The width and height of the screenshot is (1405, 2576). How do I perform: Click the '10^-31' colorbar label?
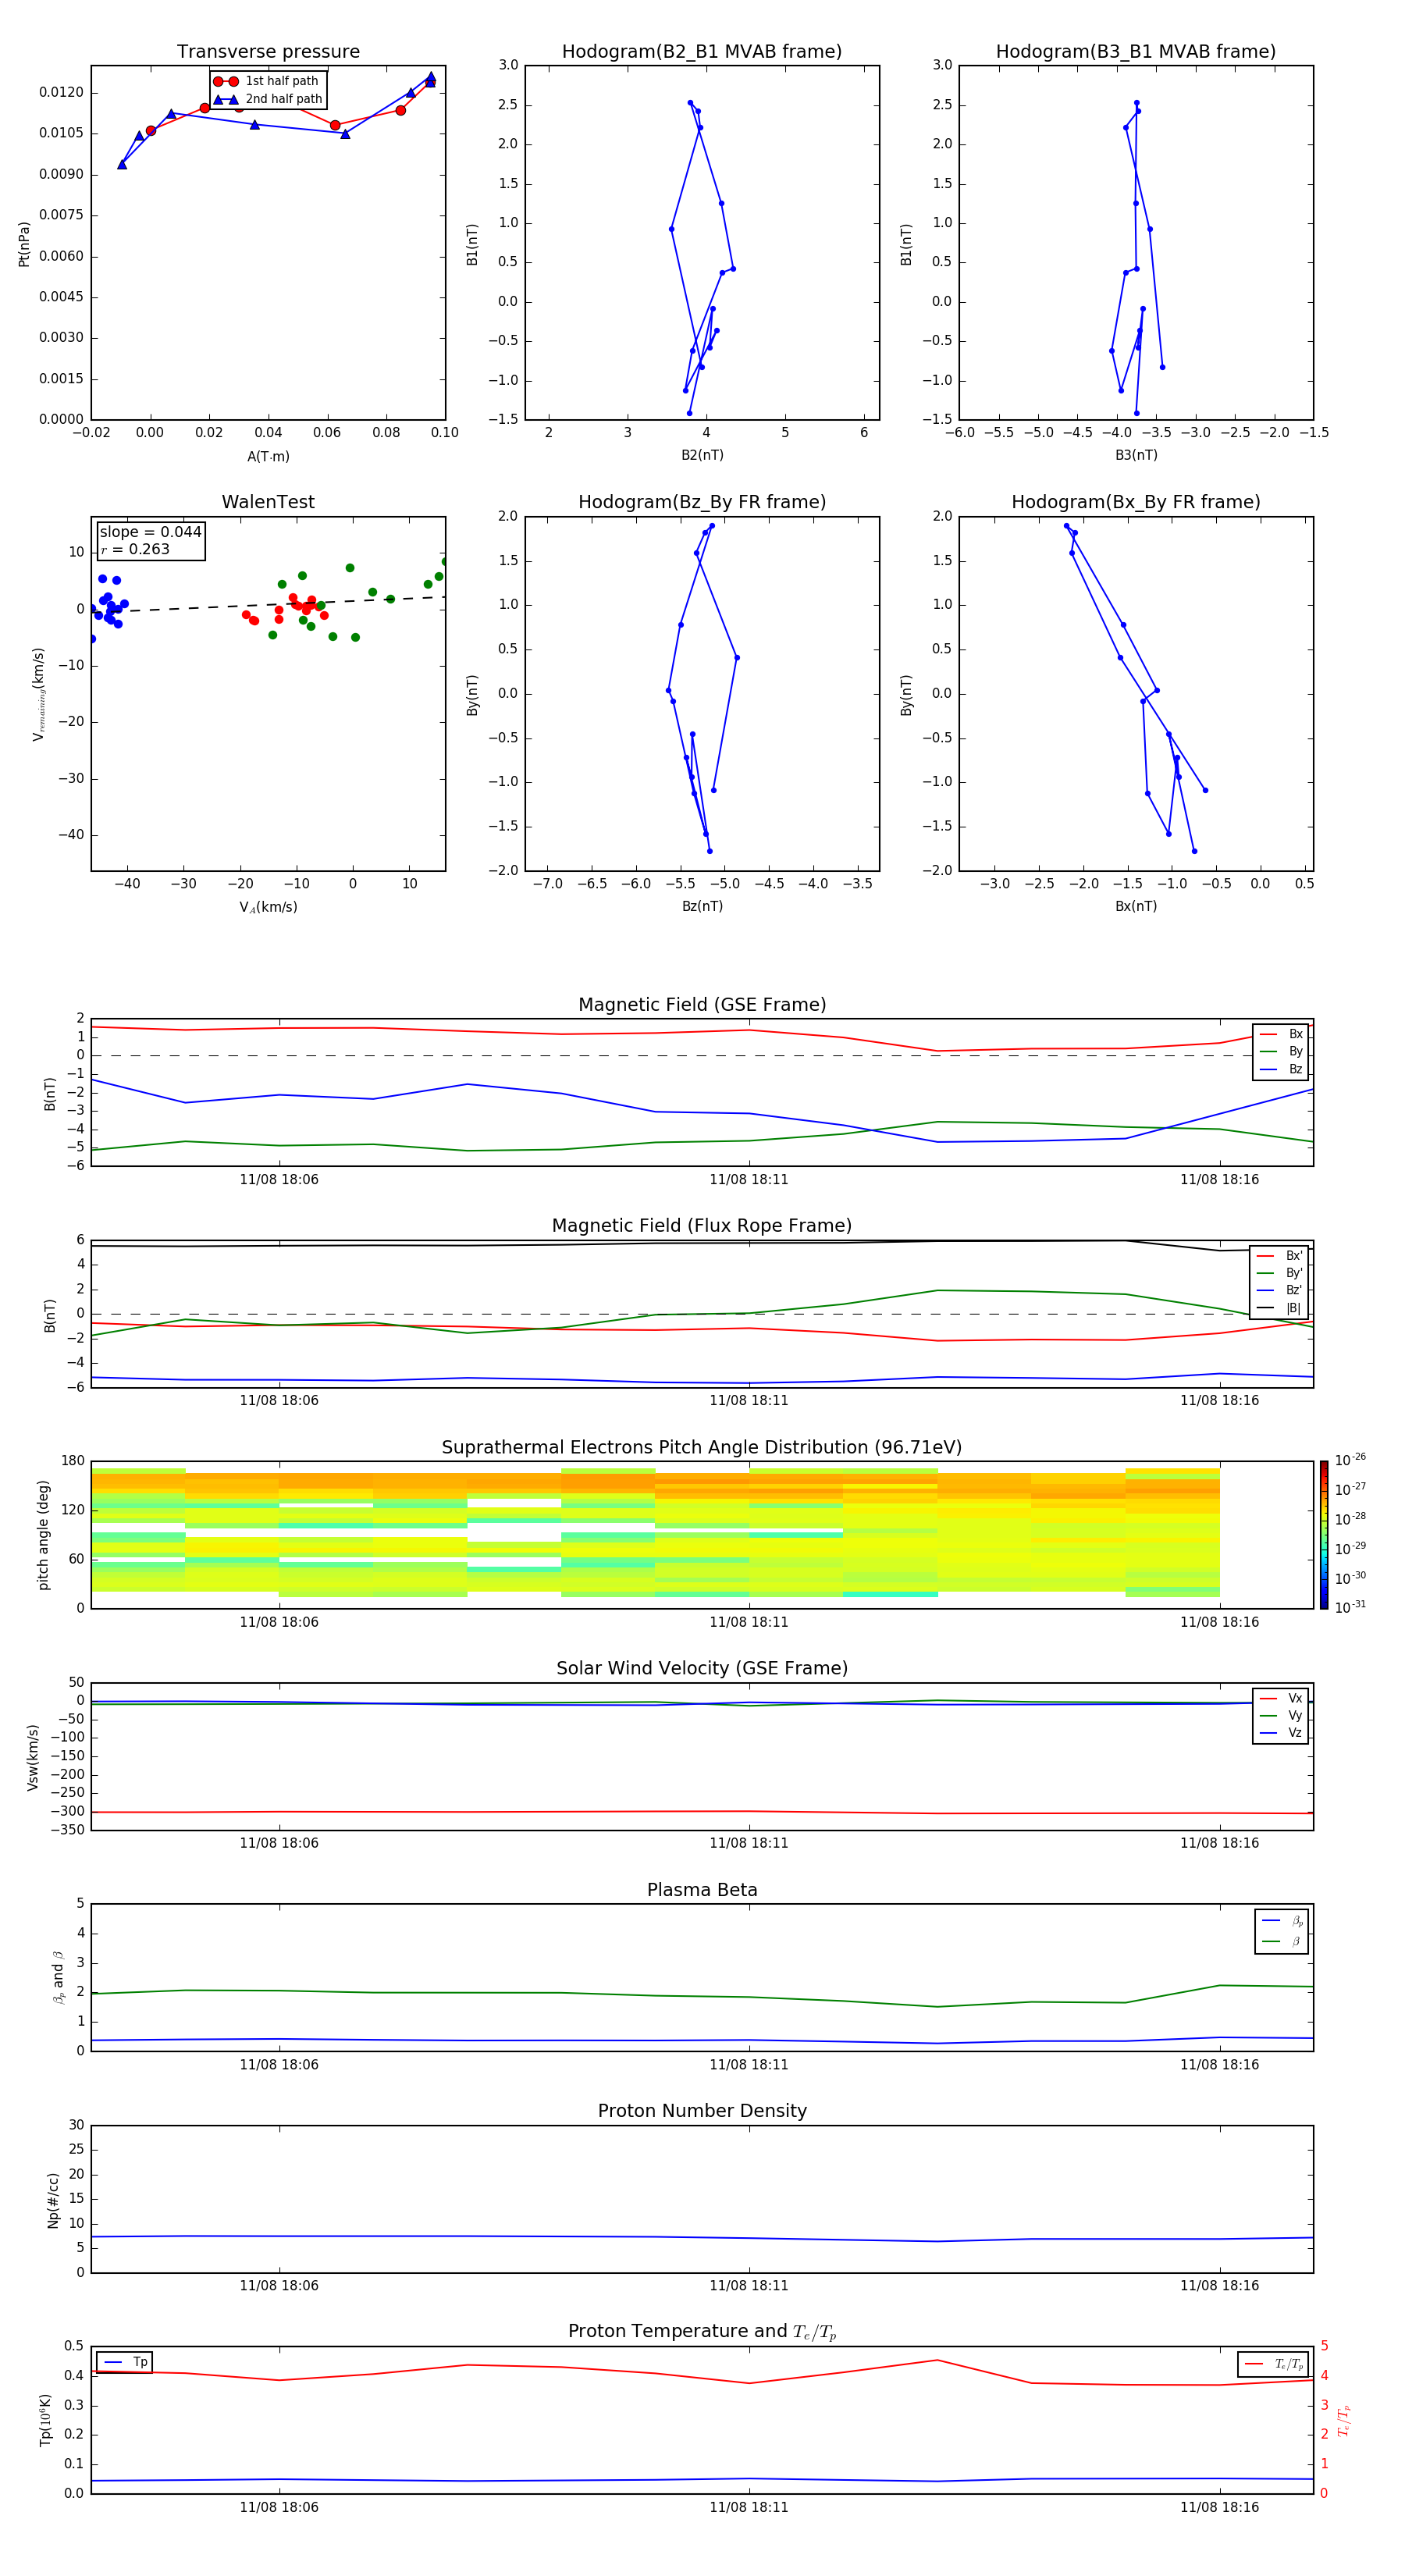pos(1350,1607)
